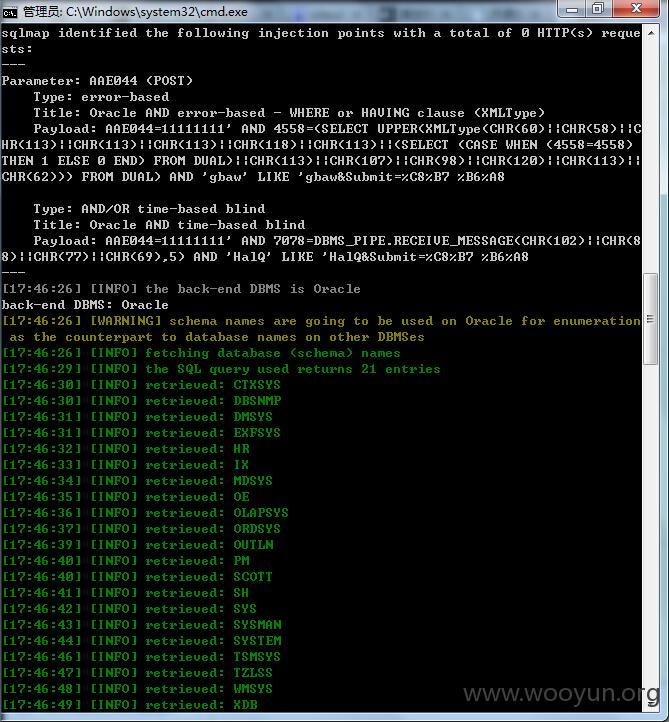This screenshot has height=722, width=669.
Task: Click the window title 'C:\Windows\system32\cmd.exe'
Action: (x=157, y=12)
